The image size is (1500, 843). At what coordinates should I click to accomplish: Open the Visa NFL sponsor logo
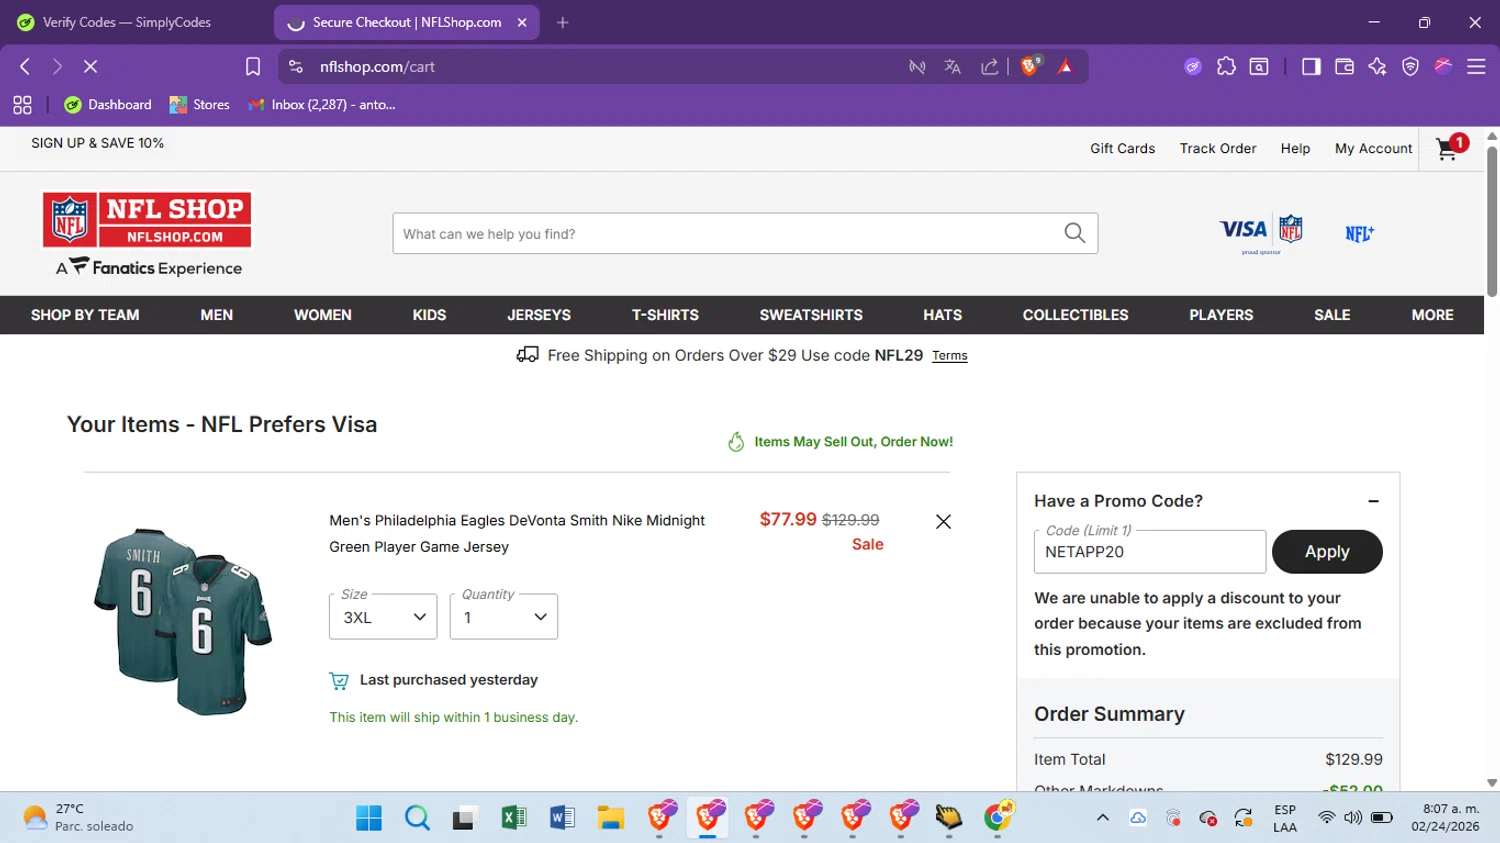(x=1262, y=233)
